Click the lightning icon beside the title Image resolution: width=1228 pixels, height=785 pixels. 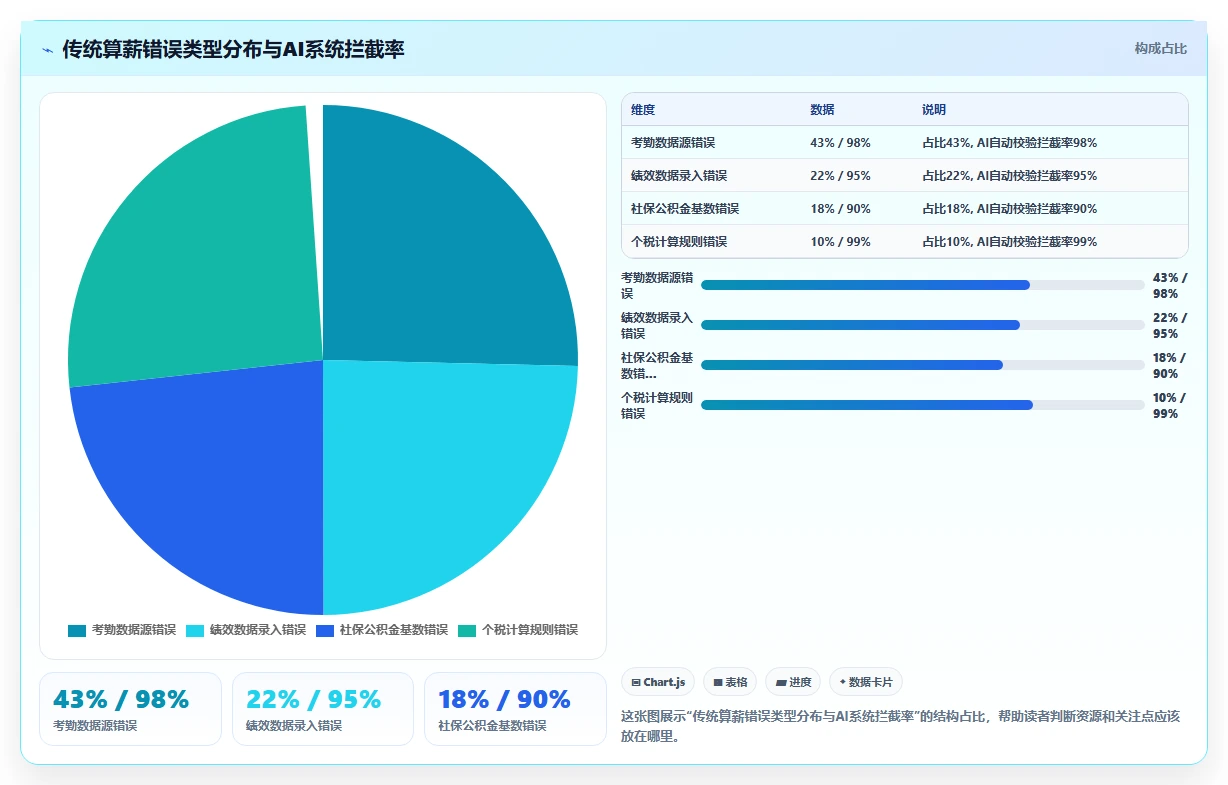point(48,50)
